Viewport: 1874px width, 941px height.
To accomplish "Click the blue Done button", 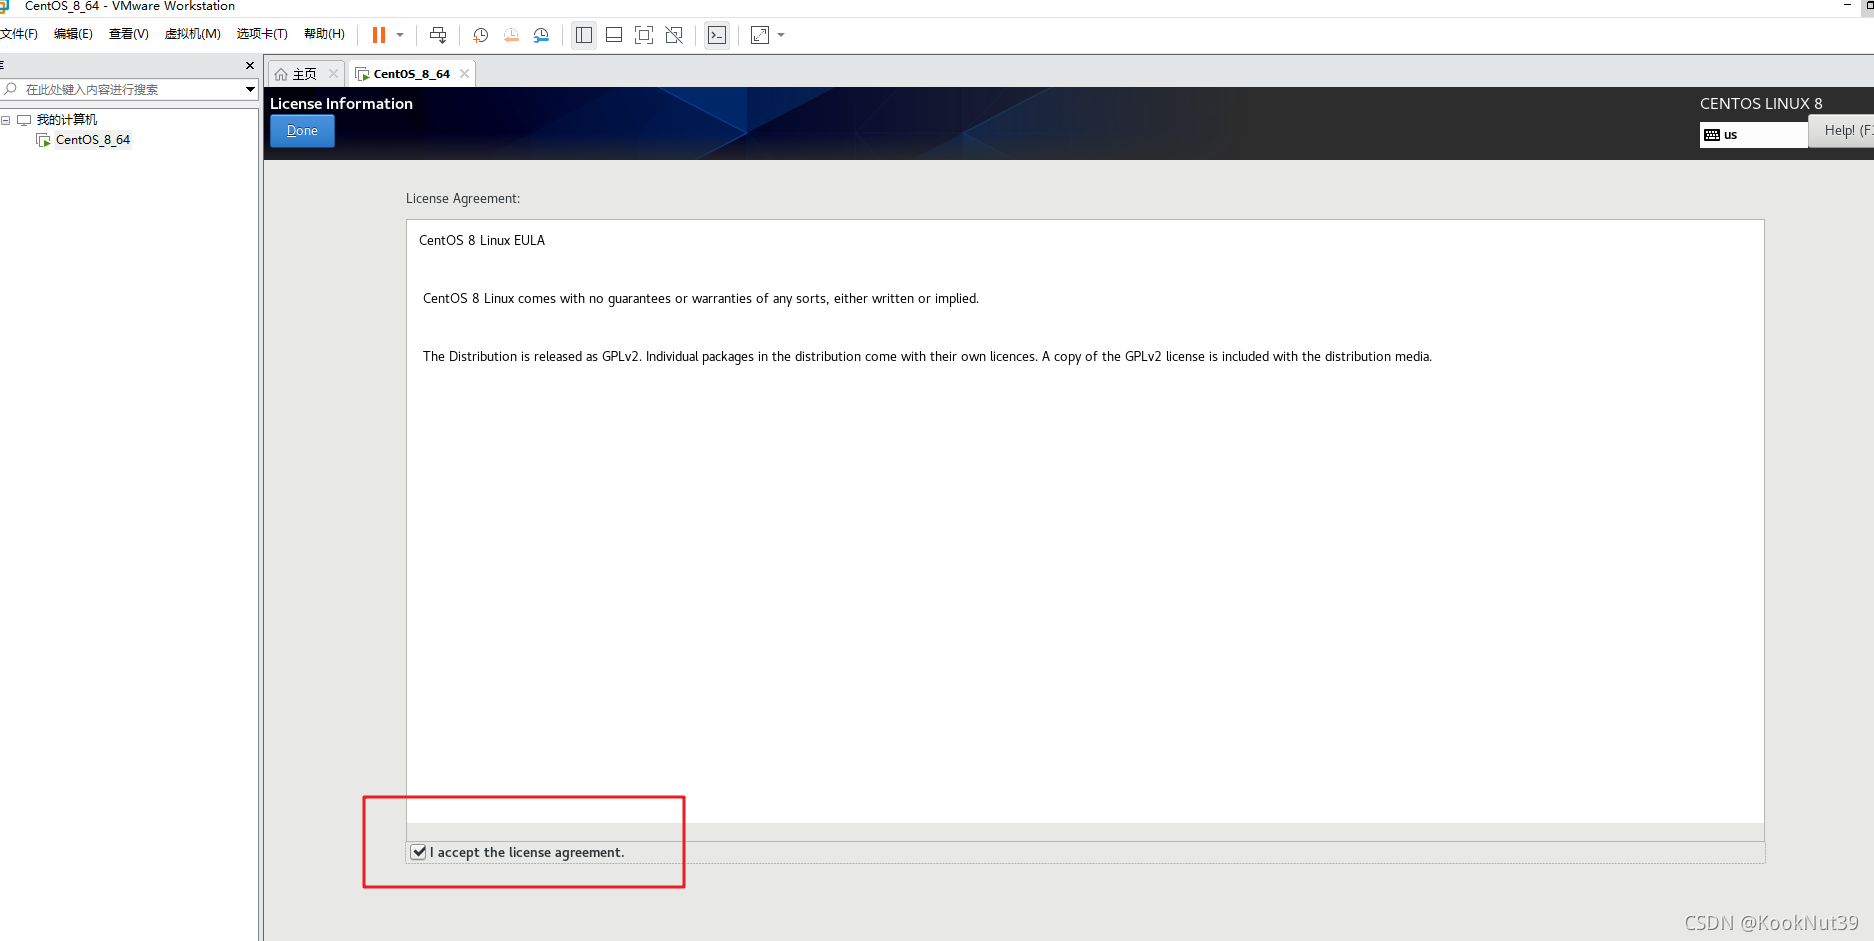I will click(302, 131).
